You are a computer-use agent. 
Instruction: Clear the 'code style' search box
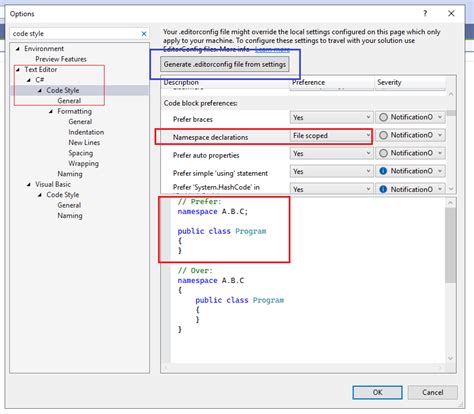tap(144, 34)
